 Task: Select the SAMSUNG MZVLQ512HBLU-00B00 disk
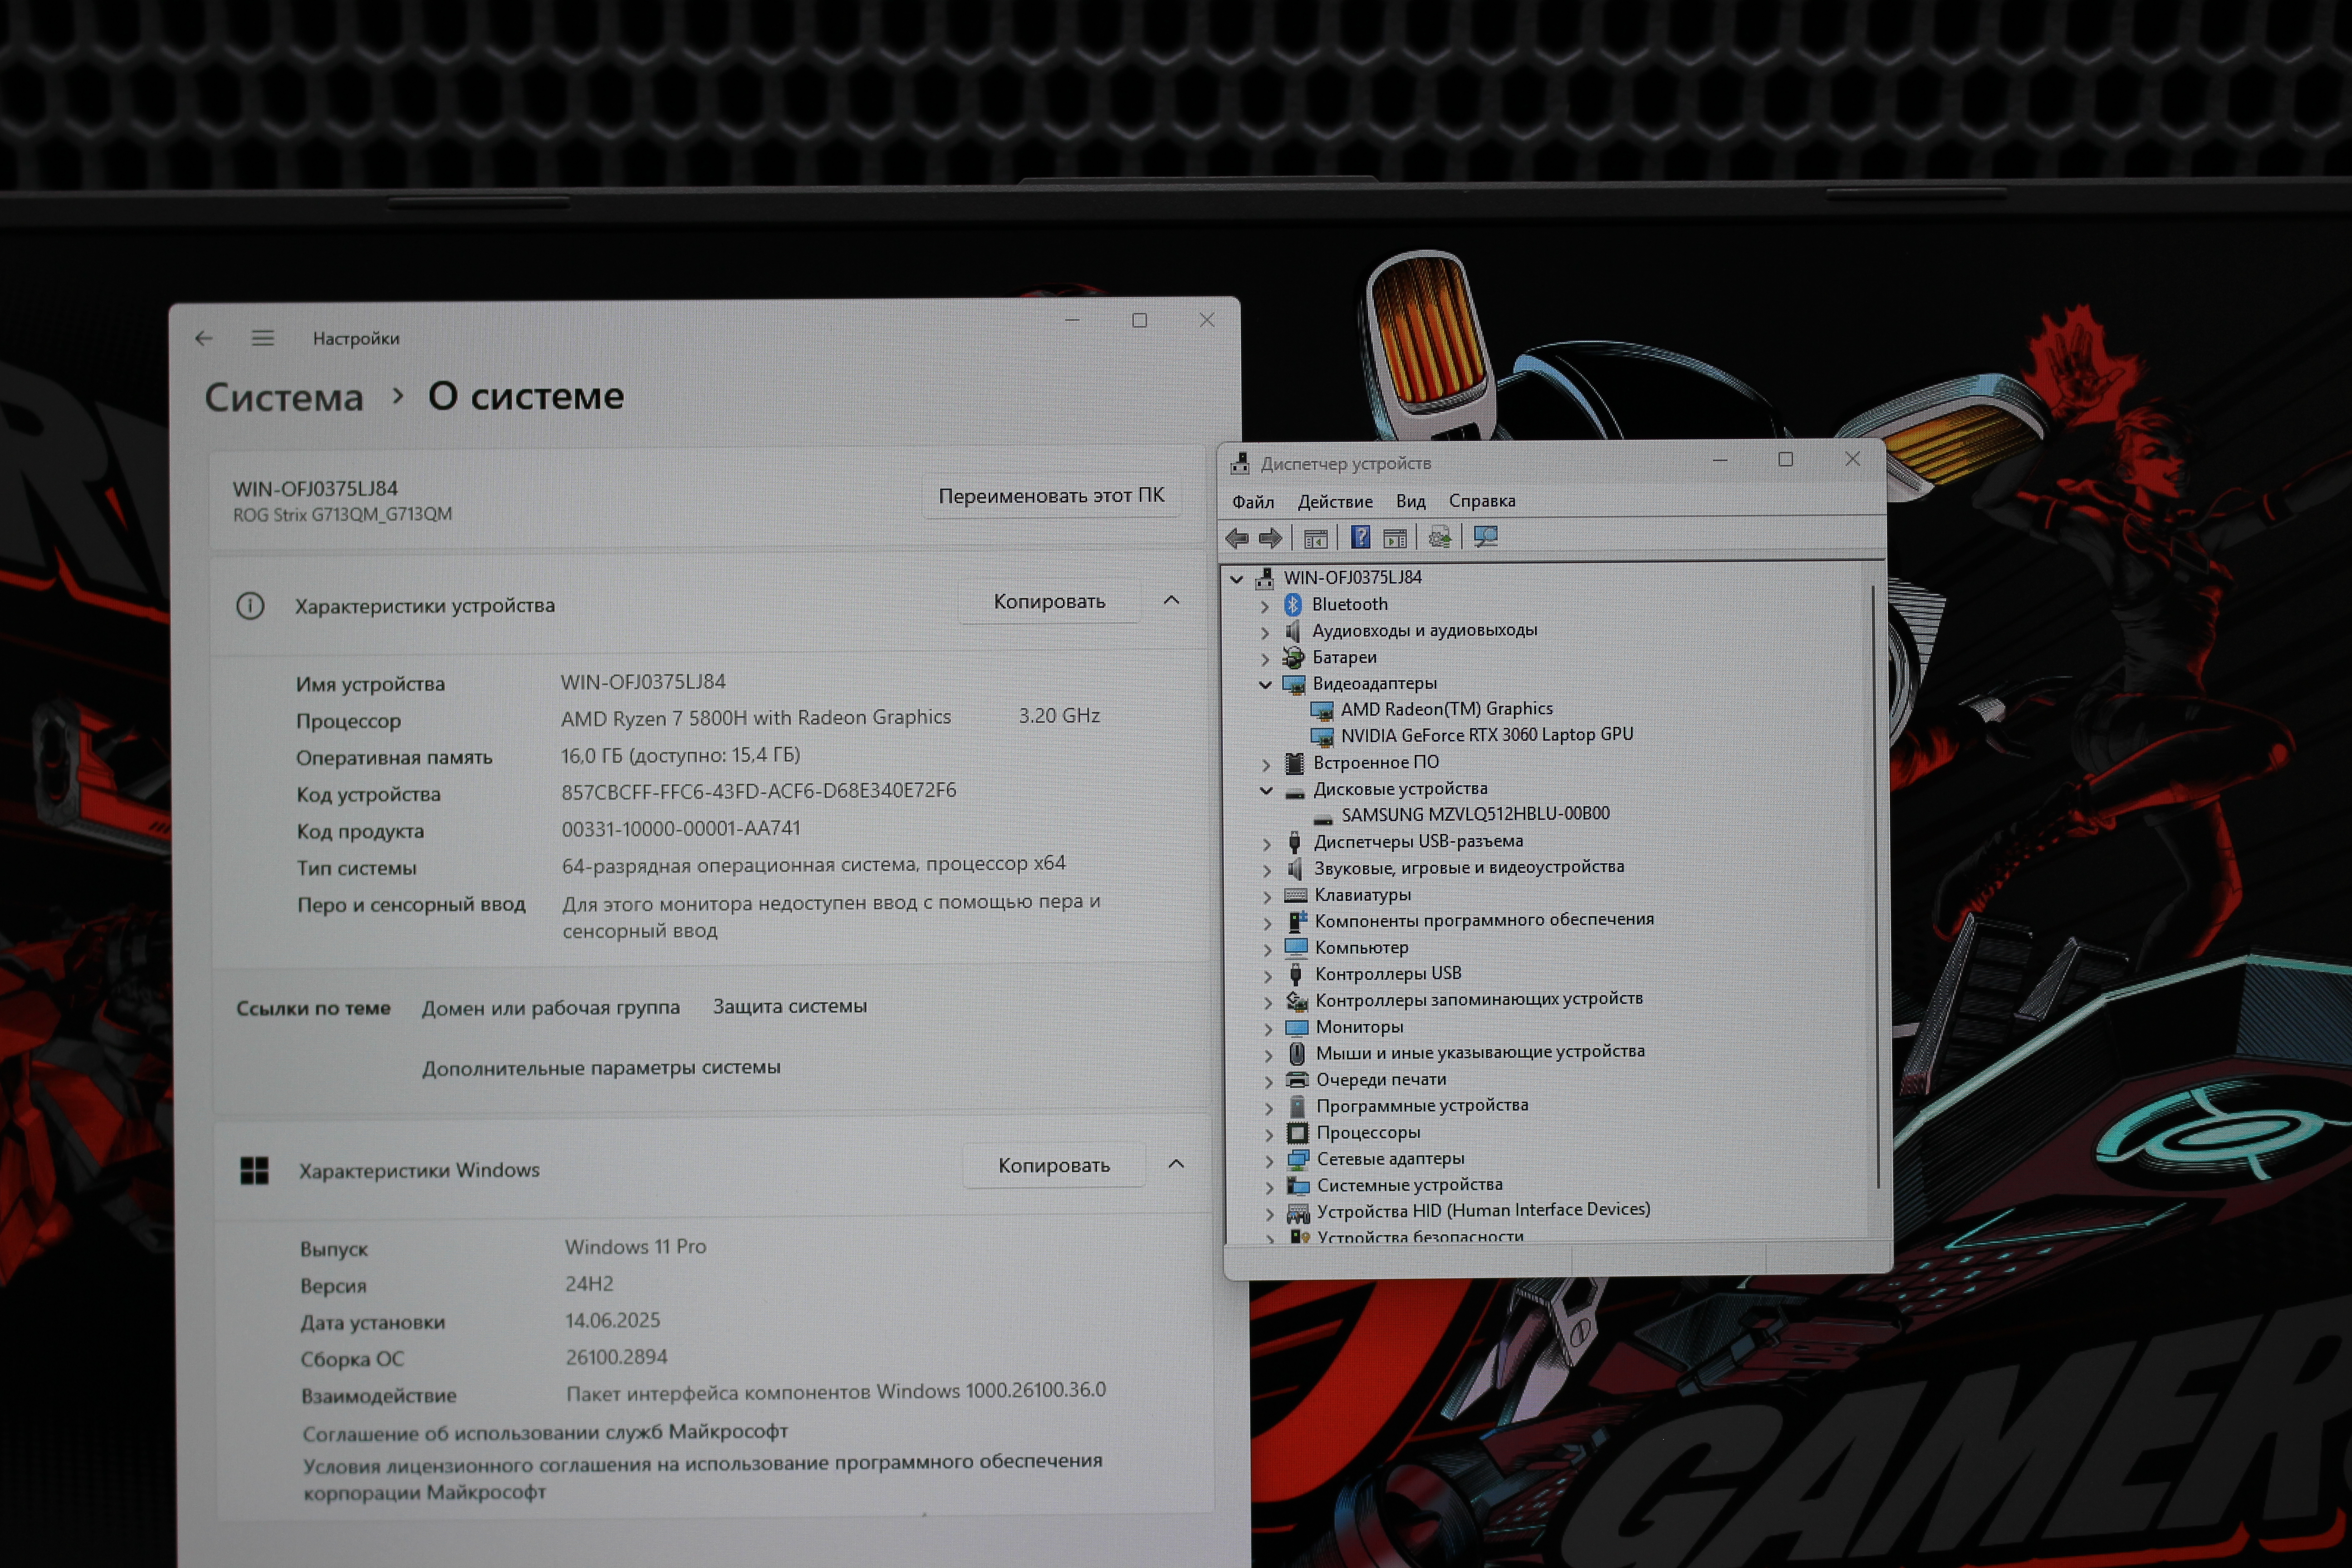[x=1475, y=814]
